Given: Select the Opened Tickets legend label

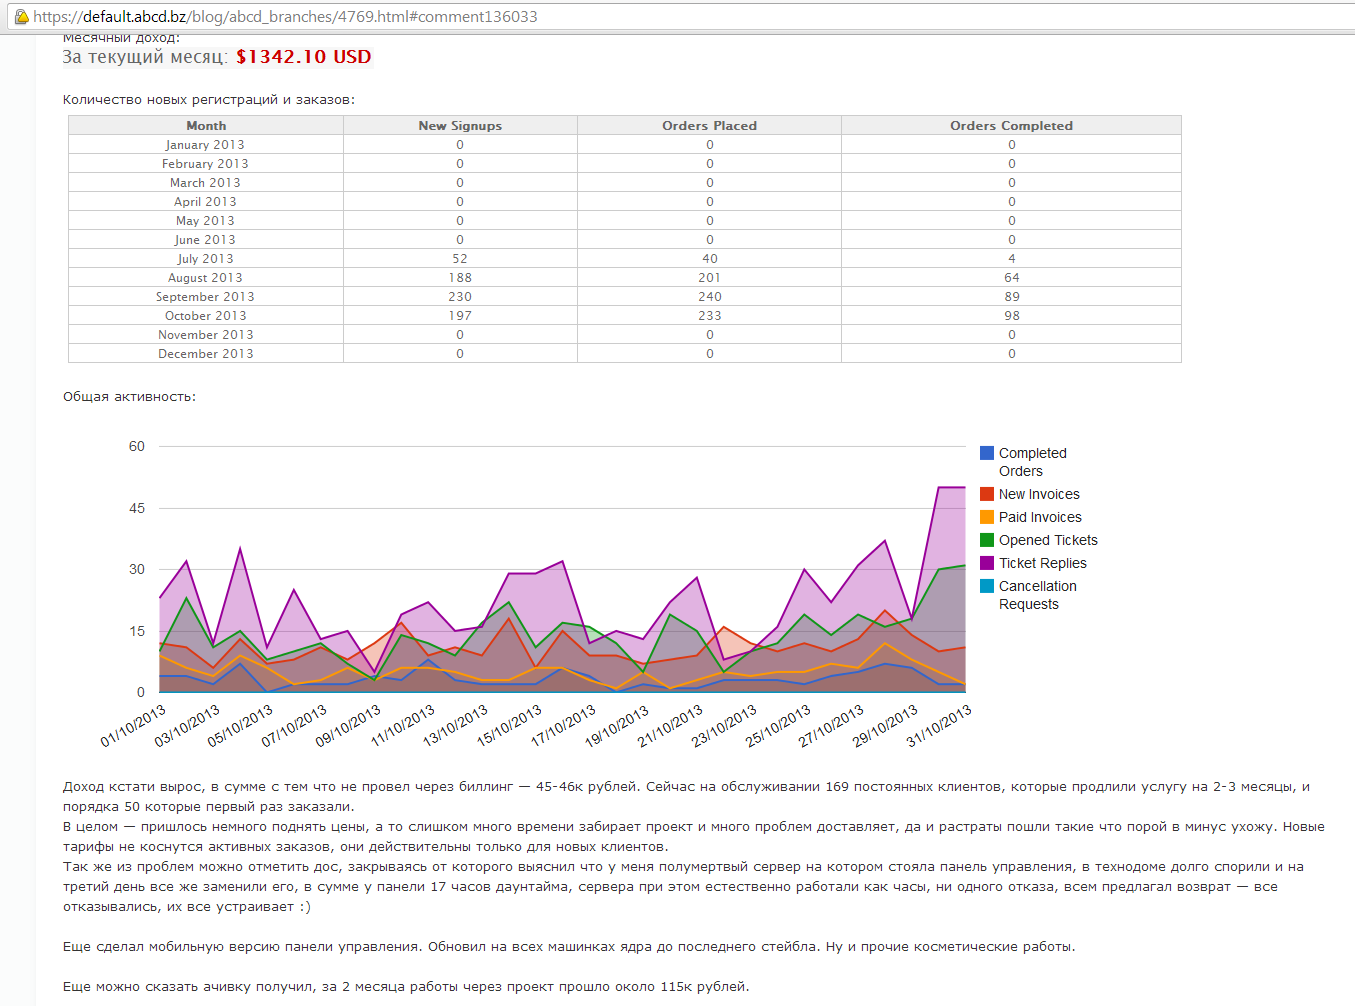Looking at the screenshot, I should pos(1048,540).
